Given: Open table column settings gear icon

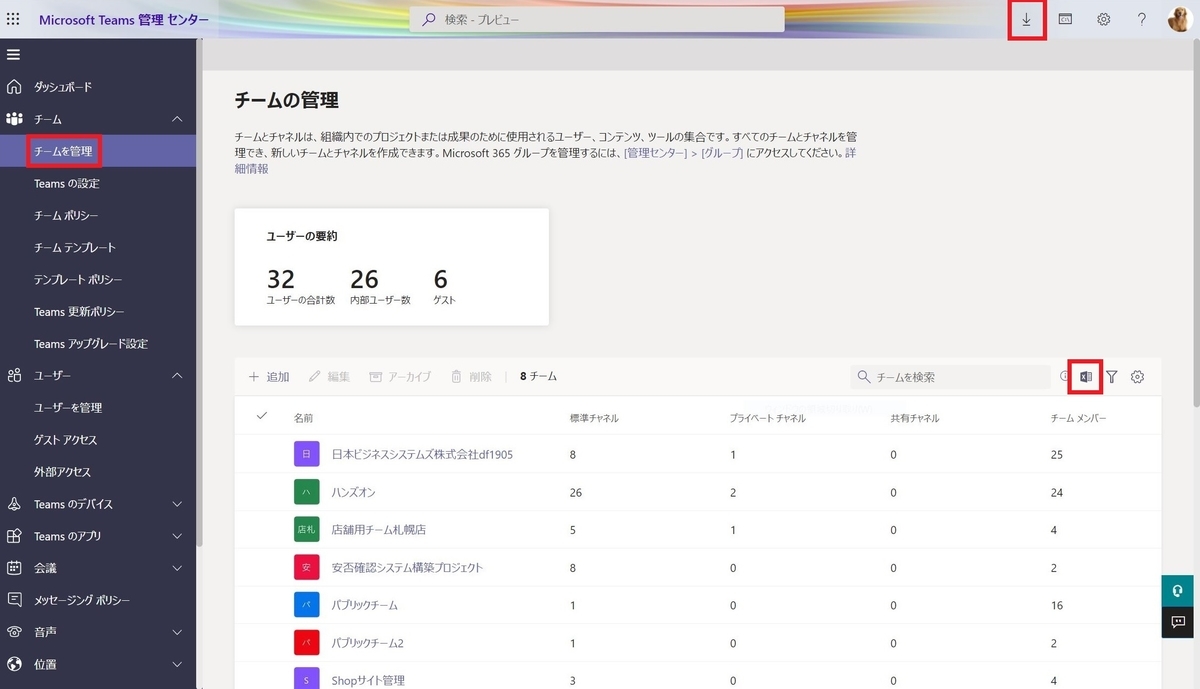Looking at the screenshot, I should (x=1137, y=377).
